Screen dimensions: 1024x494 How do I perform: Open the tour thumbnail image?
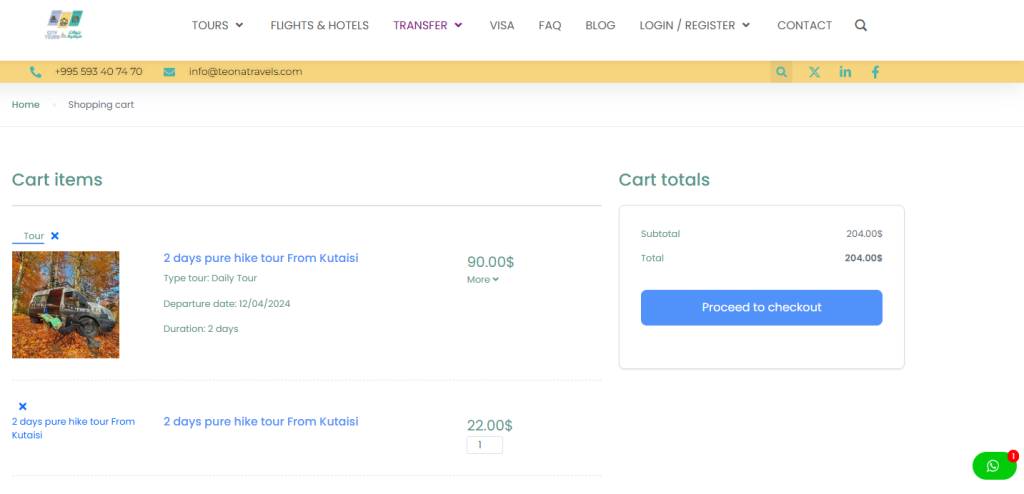coord(66,305)
